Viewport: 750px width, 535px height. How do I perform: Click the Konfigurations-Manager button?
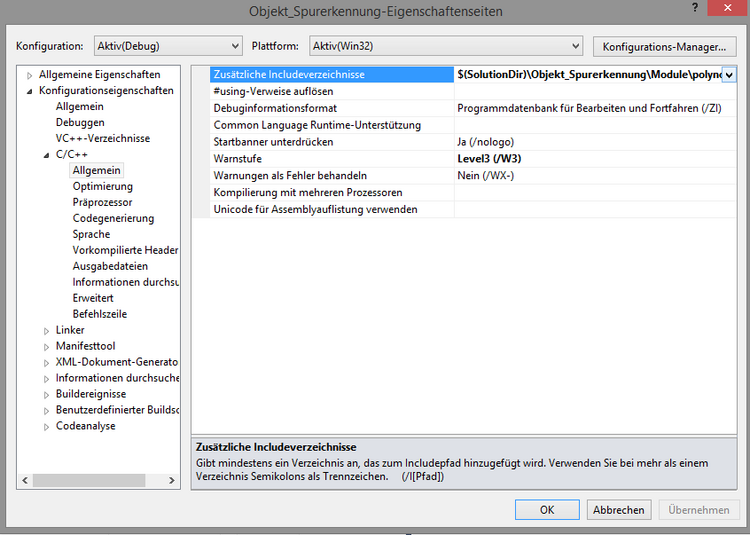point(664,46)
